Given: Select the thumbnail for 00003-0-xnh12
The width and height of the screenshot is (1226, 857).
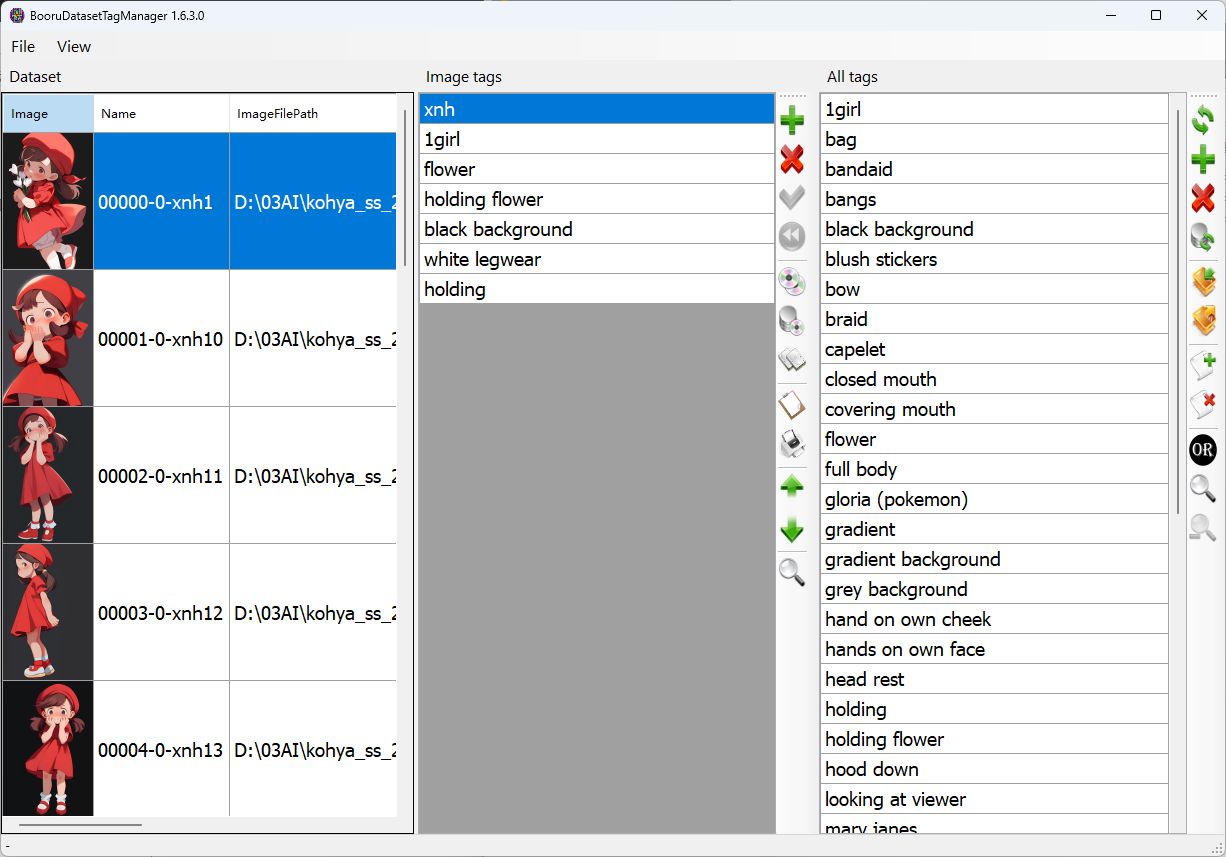Looking at the screenshot, I should coord(48,612).
